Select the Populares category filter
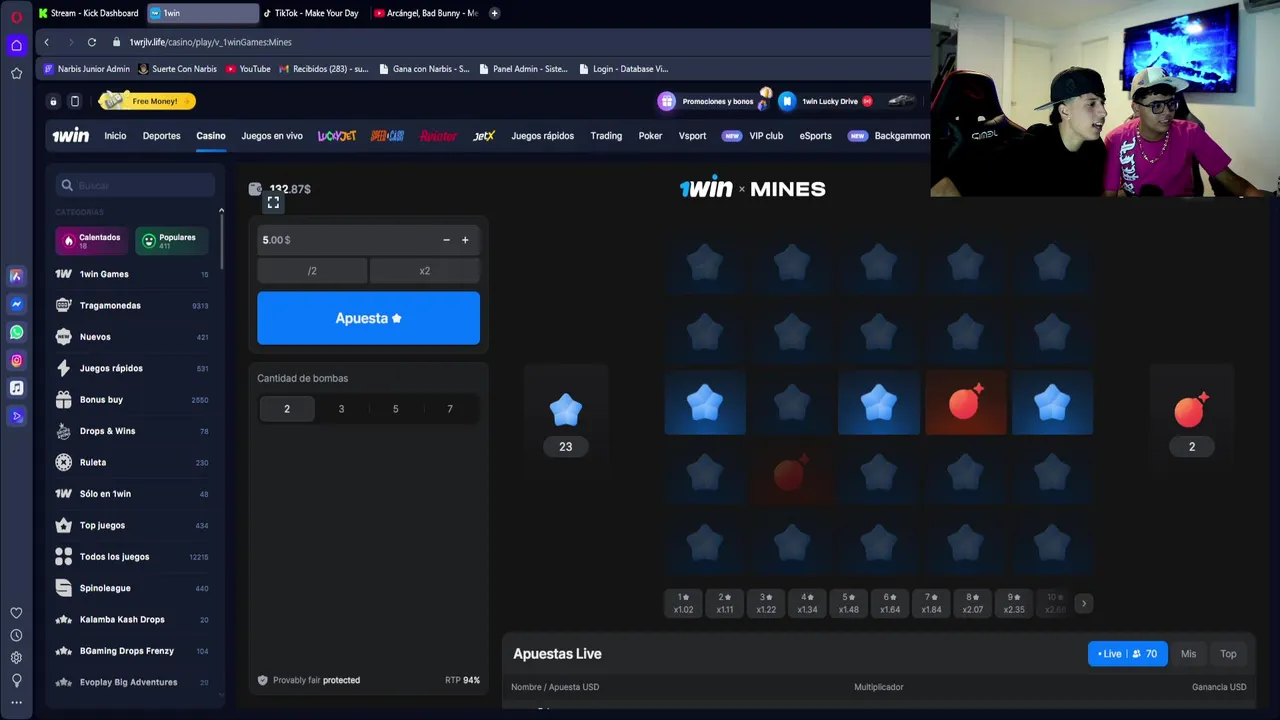Image resolution: width=1280 pixels, height=720 pixels. coord(170,240)
